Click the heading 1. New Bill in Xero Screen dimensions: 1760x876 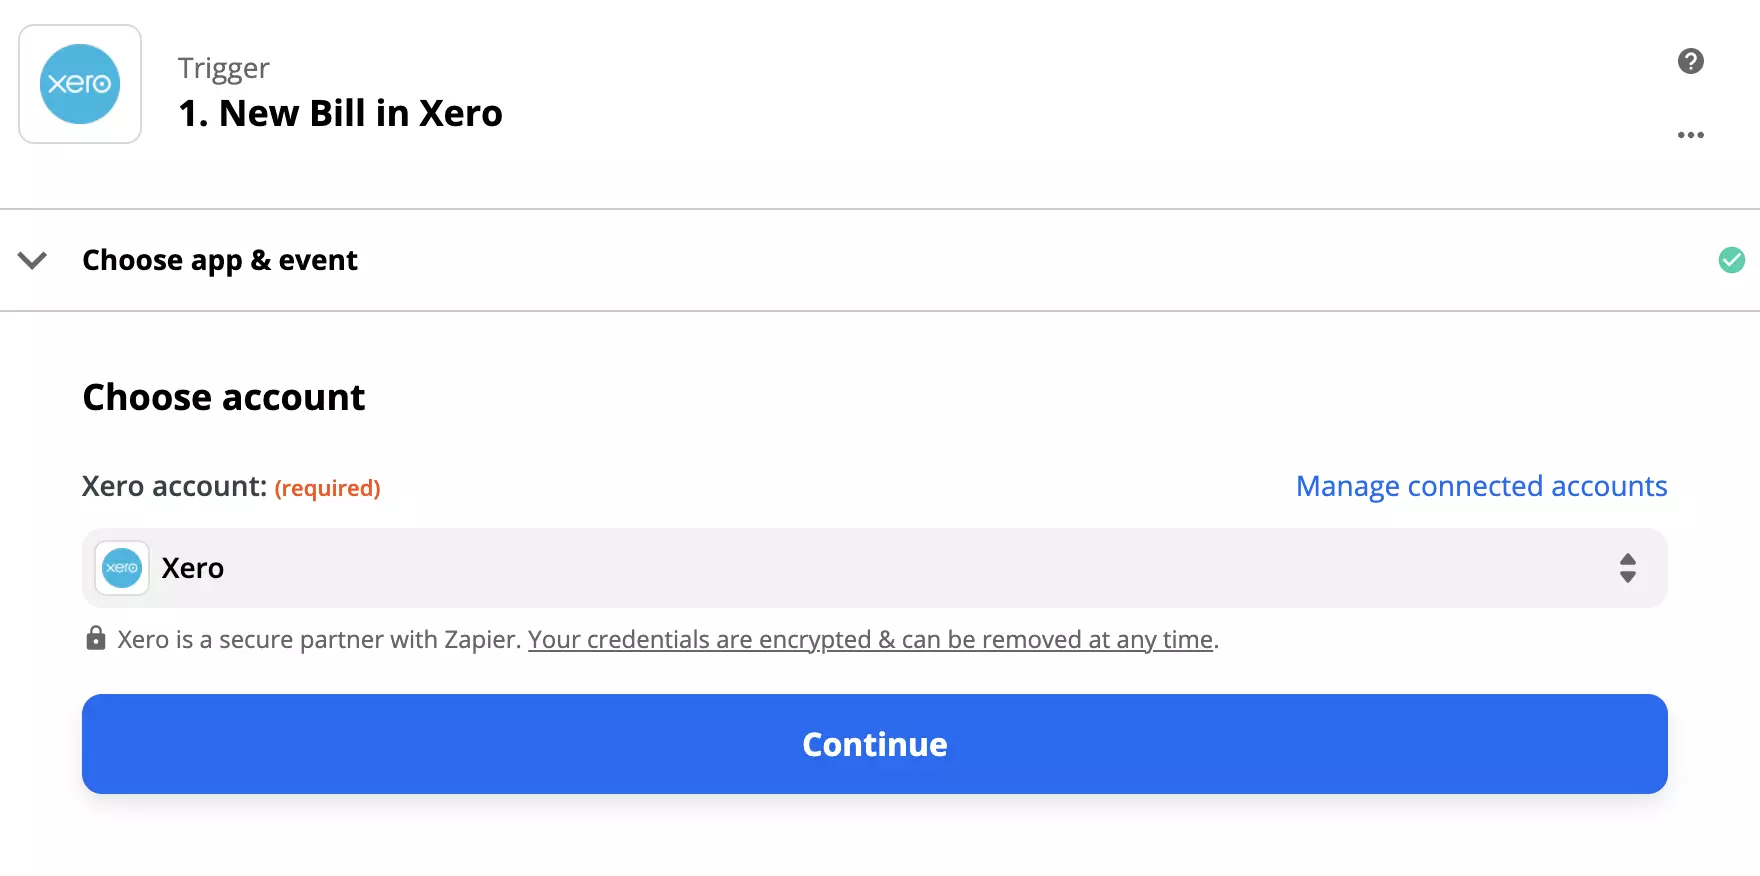(340, 113)
